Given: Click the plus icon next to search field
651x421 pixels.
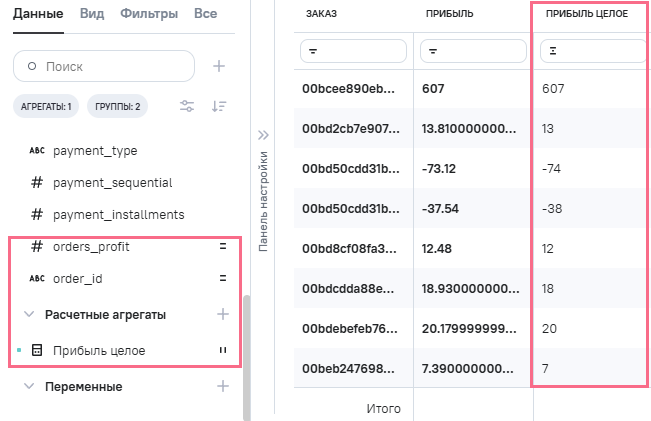Looking at the screenshot, I should point(219,66).
